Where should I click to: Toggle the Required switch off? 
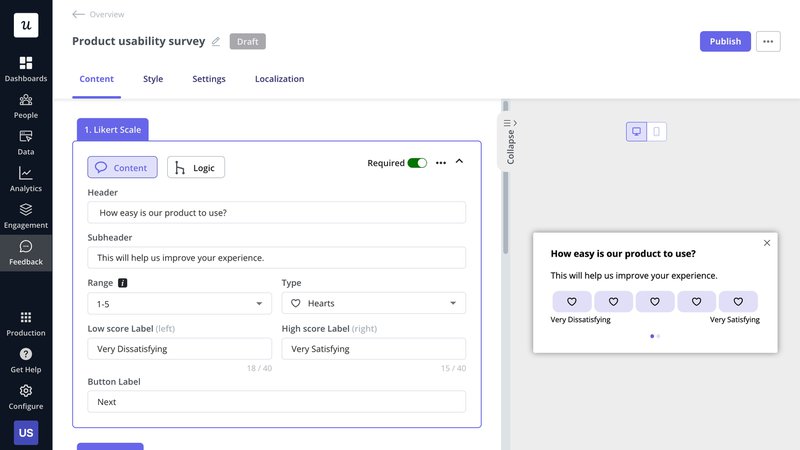417,163
